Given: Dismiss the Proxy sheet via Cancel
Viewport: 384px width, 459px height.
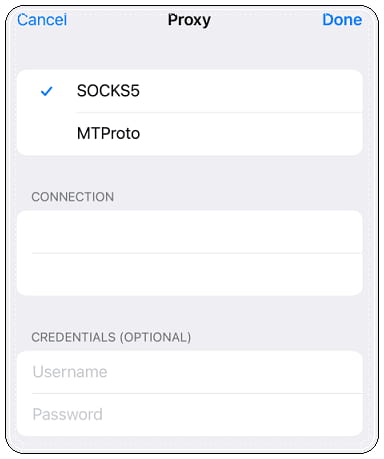Looking at the screenshot, I should click(42, 20).
